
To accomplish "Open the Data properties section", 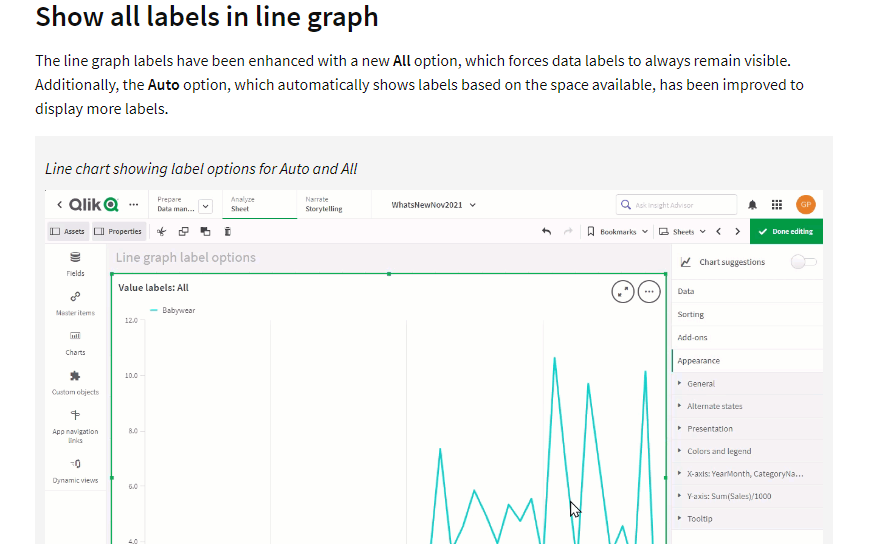I will (747, 291).
